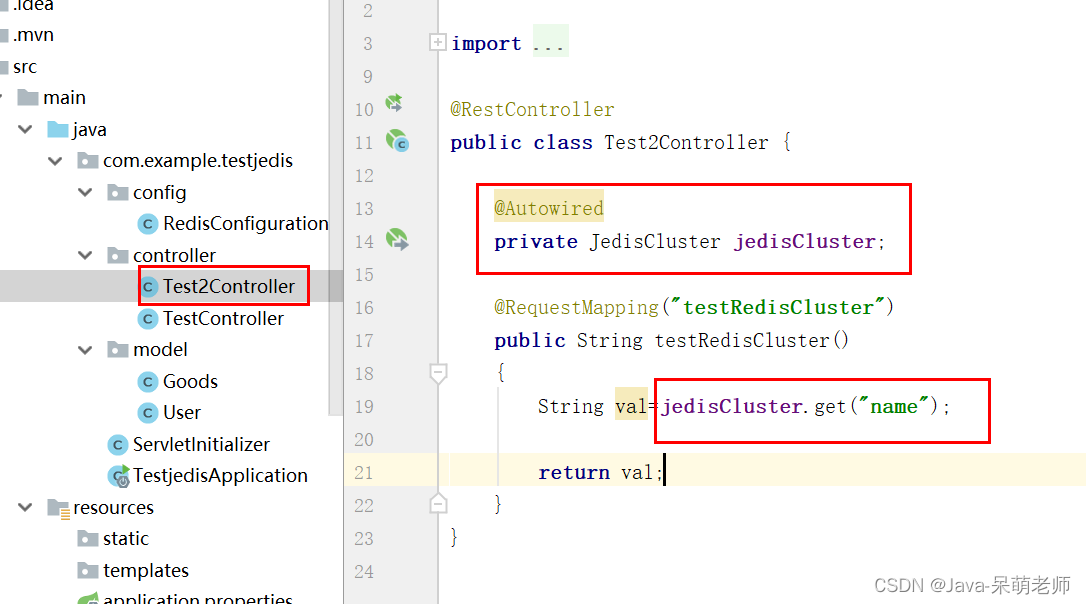
Task: Collapse the model package
Action: (85, 350)
